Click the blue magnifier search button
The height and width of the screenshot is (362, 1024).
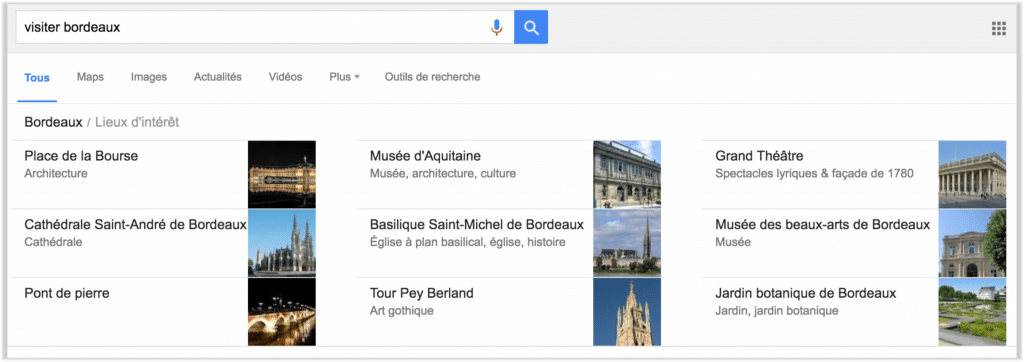531,27
